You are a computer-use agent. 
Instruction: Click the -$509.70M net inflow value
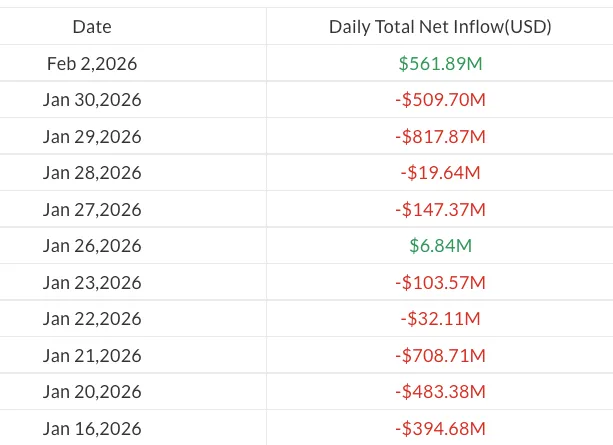[x=440, y=100]
